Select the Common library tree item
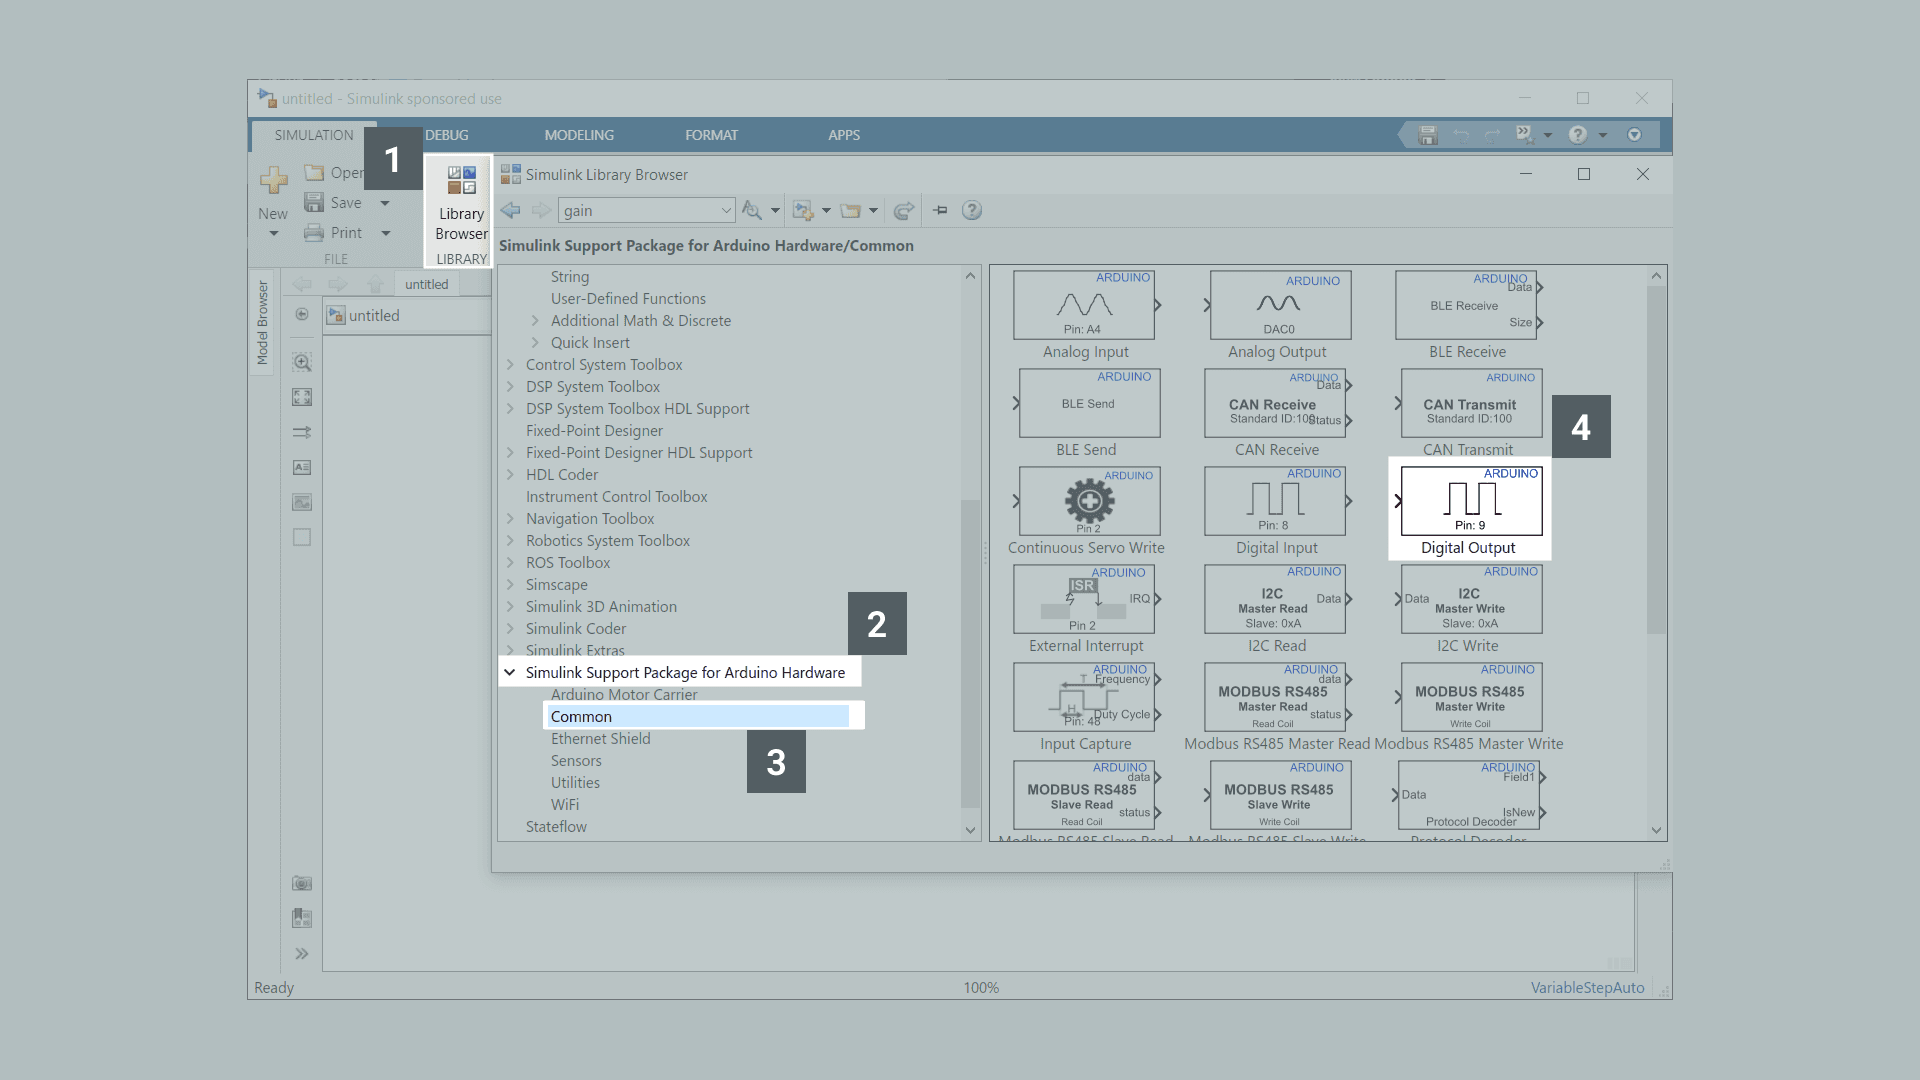The width and height of the screenshot is (1920, 1080). pos(581,717)
